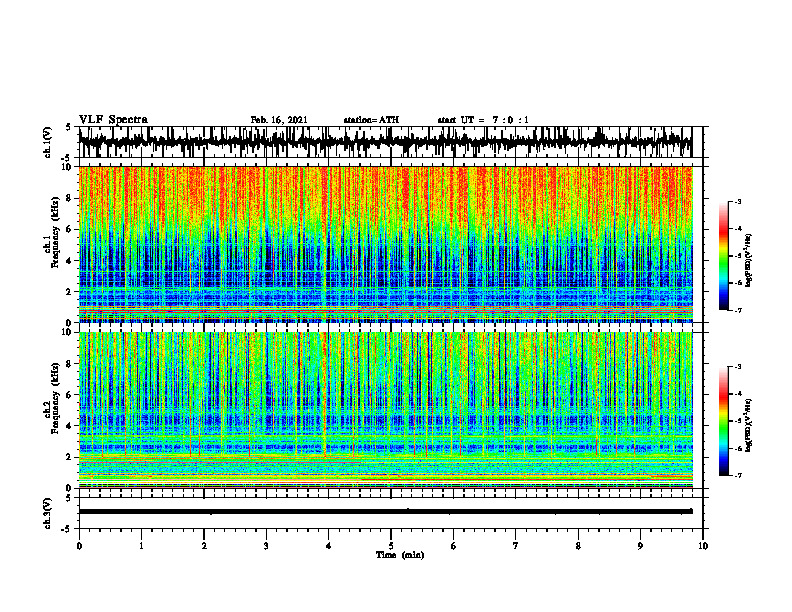The image size is (792, 612).
Task: Click the time axis tick label "2"
Action: 204,546
